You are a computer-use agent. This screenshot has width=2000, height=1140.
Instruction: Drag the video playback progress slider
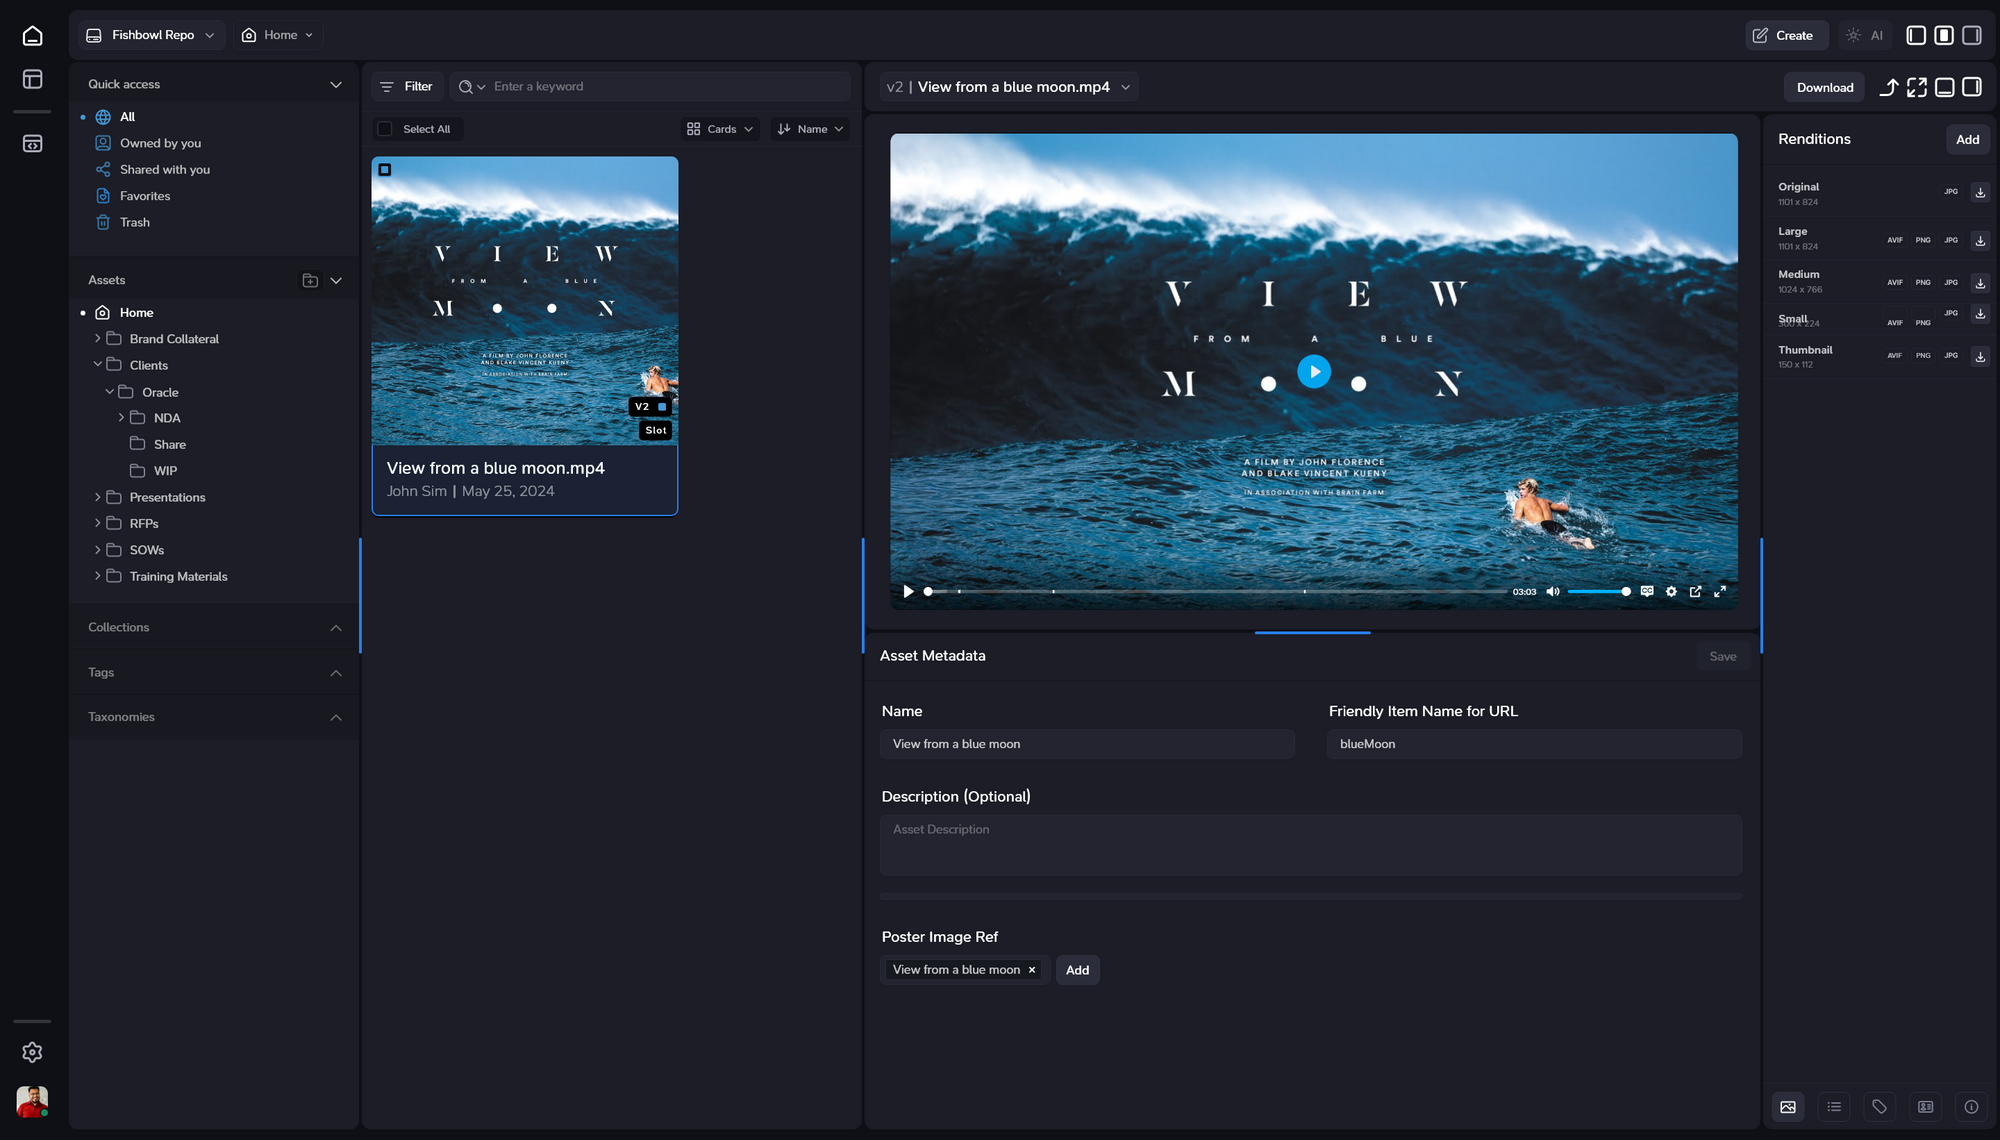929,591
